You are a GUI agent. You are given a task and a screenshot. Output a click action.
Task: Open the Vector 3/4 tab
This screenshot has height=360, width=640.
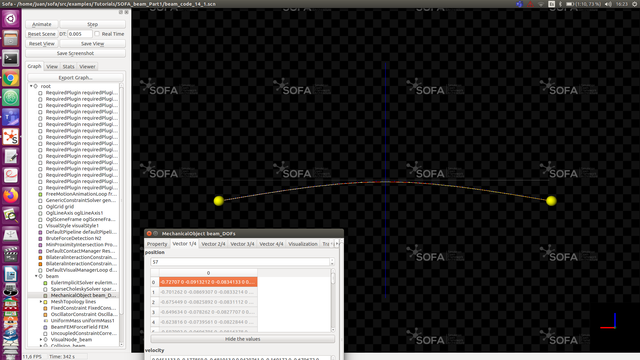[x=242, y=244]
